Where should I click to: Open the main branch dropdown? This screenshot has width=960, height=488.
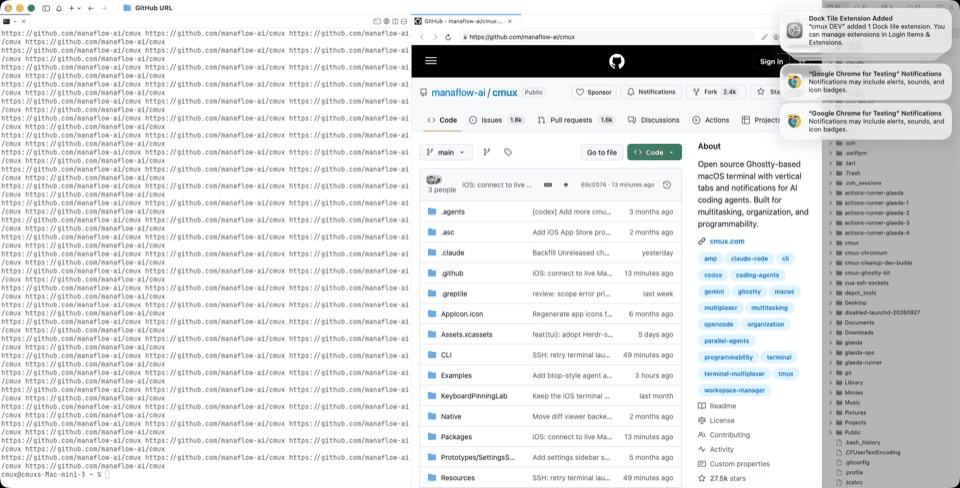click(x=446, y=152)
